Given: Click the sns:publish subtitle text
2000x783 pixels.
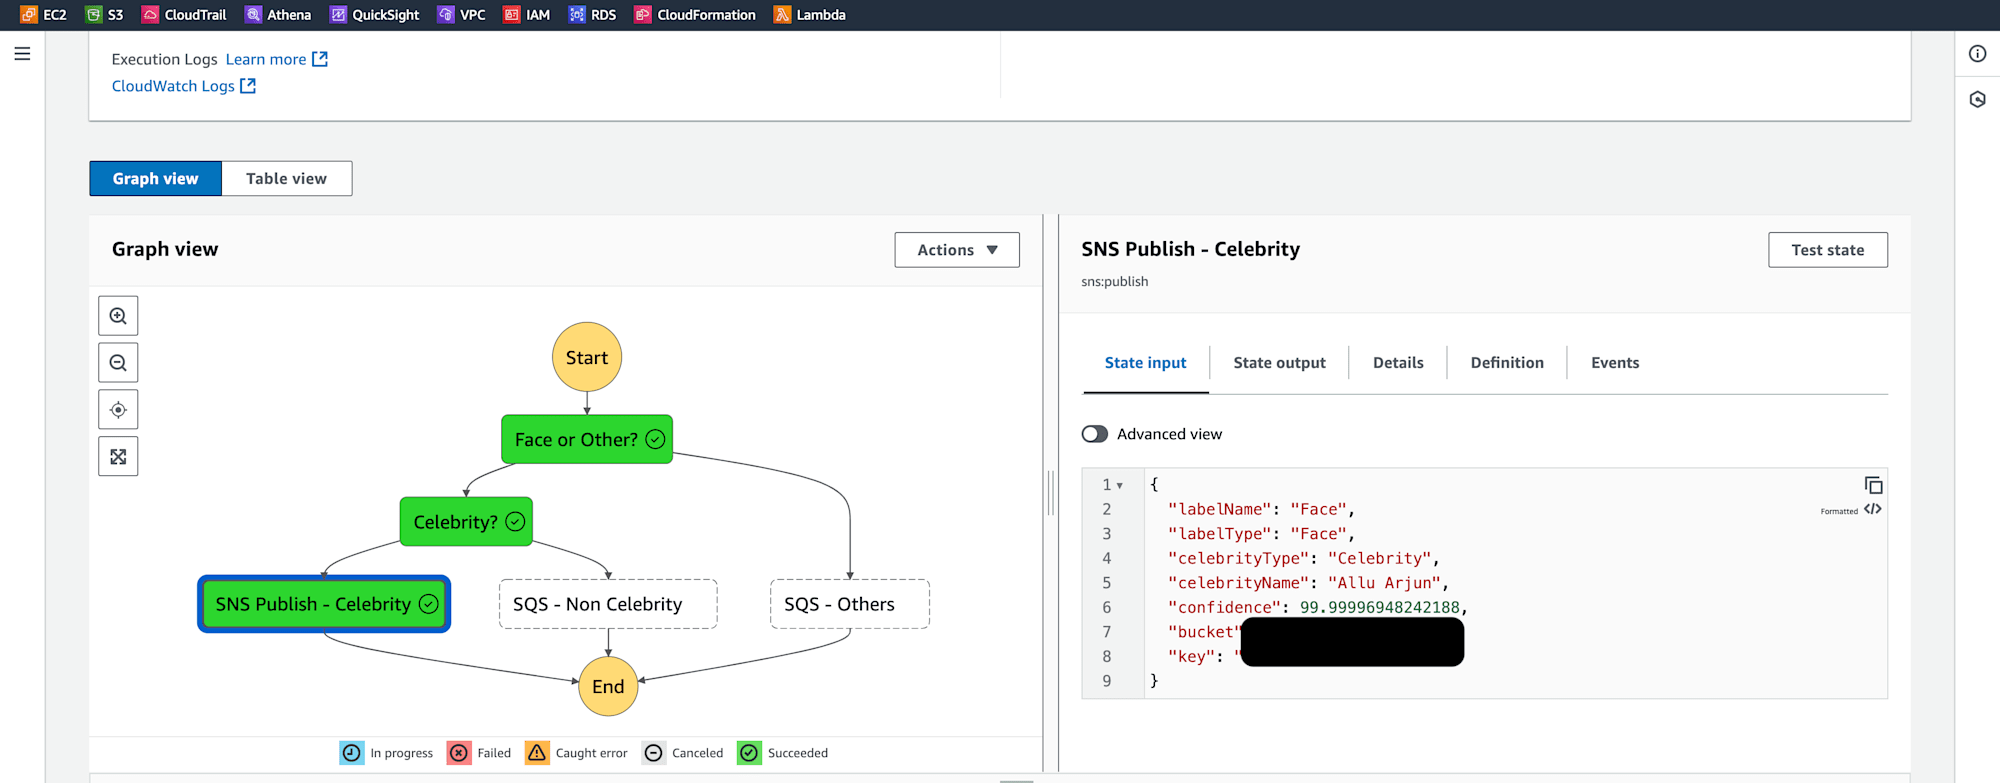Looking at the screenshot, I should [1114, 282].
